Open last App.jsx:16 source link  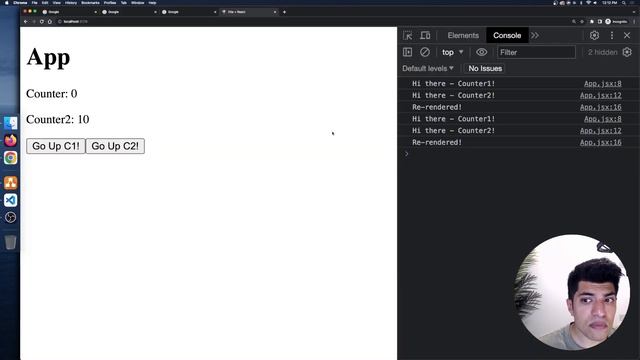600,142
